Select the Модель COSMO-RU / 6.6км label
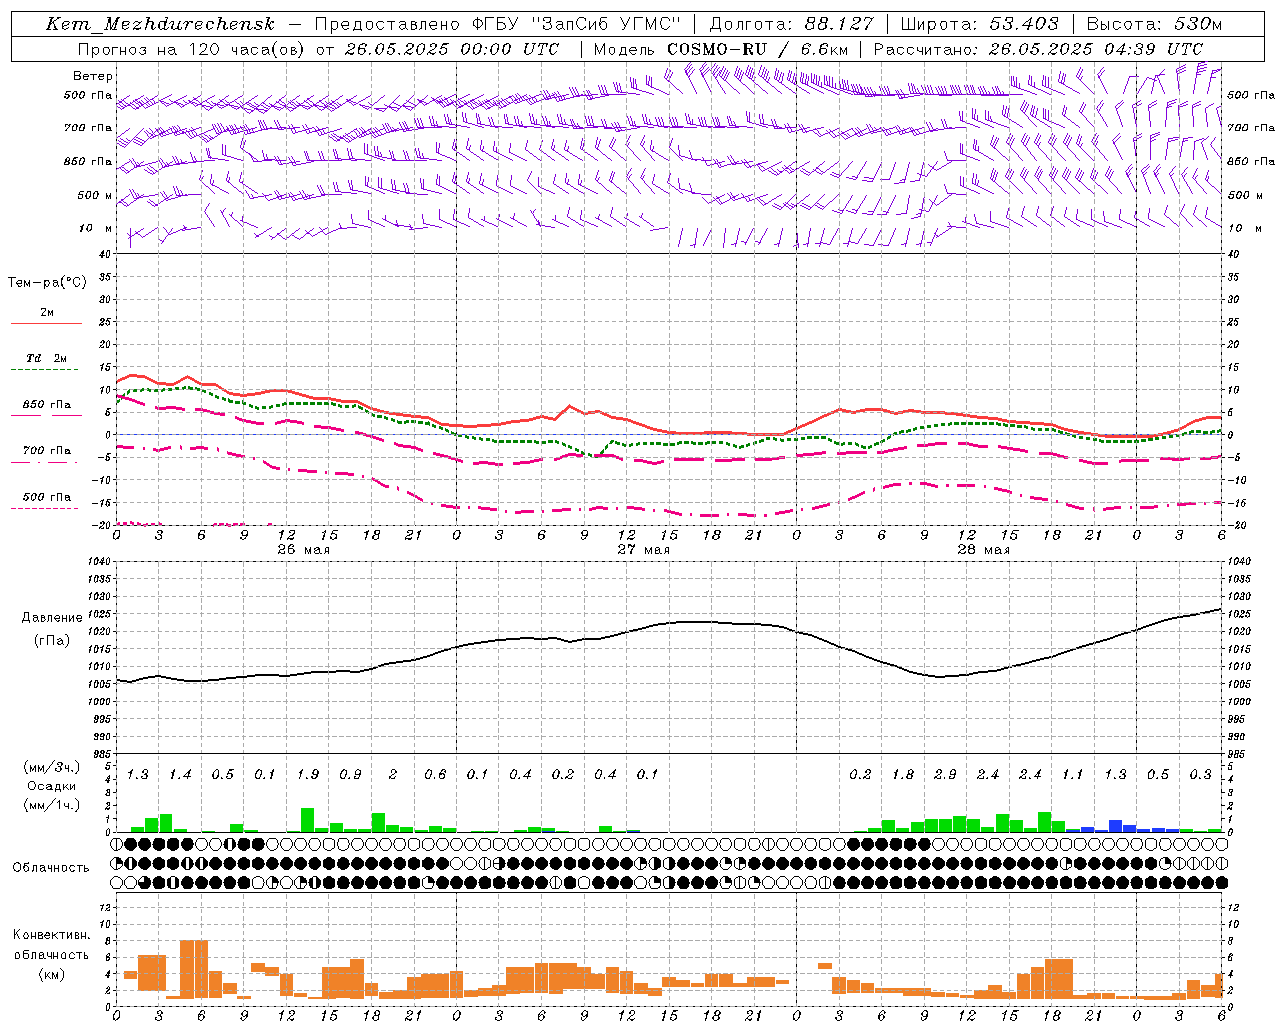 click(720, 49)
